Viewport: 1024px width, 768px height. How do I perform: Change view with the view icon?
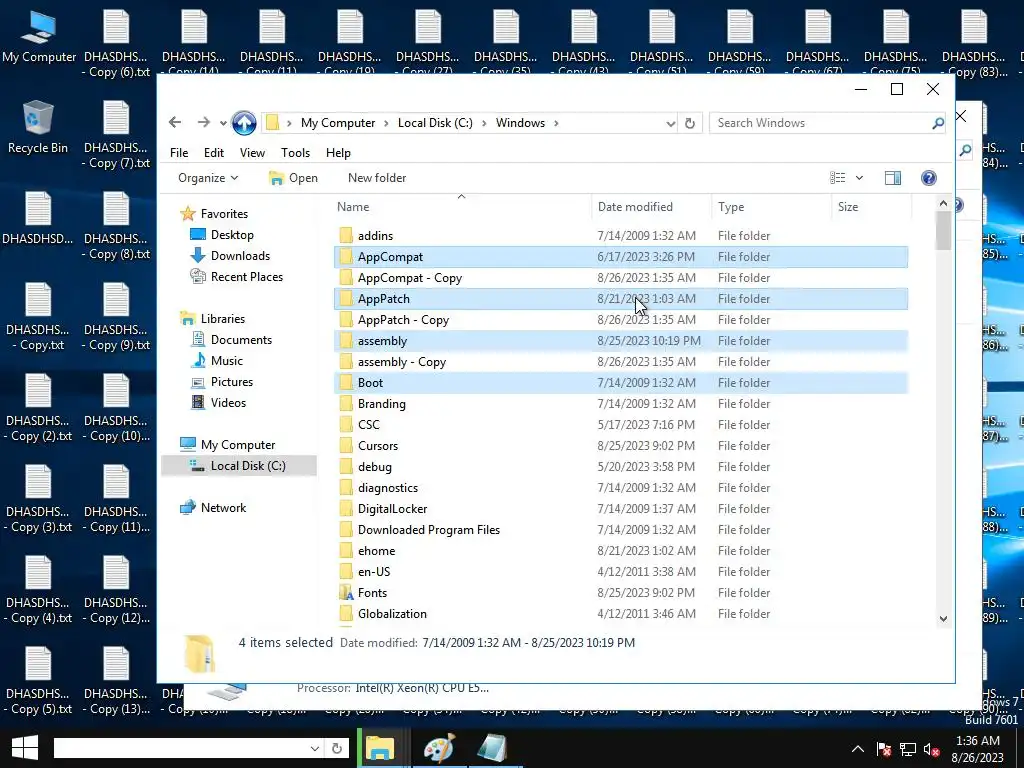pos(838,178)
